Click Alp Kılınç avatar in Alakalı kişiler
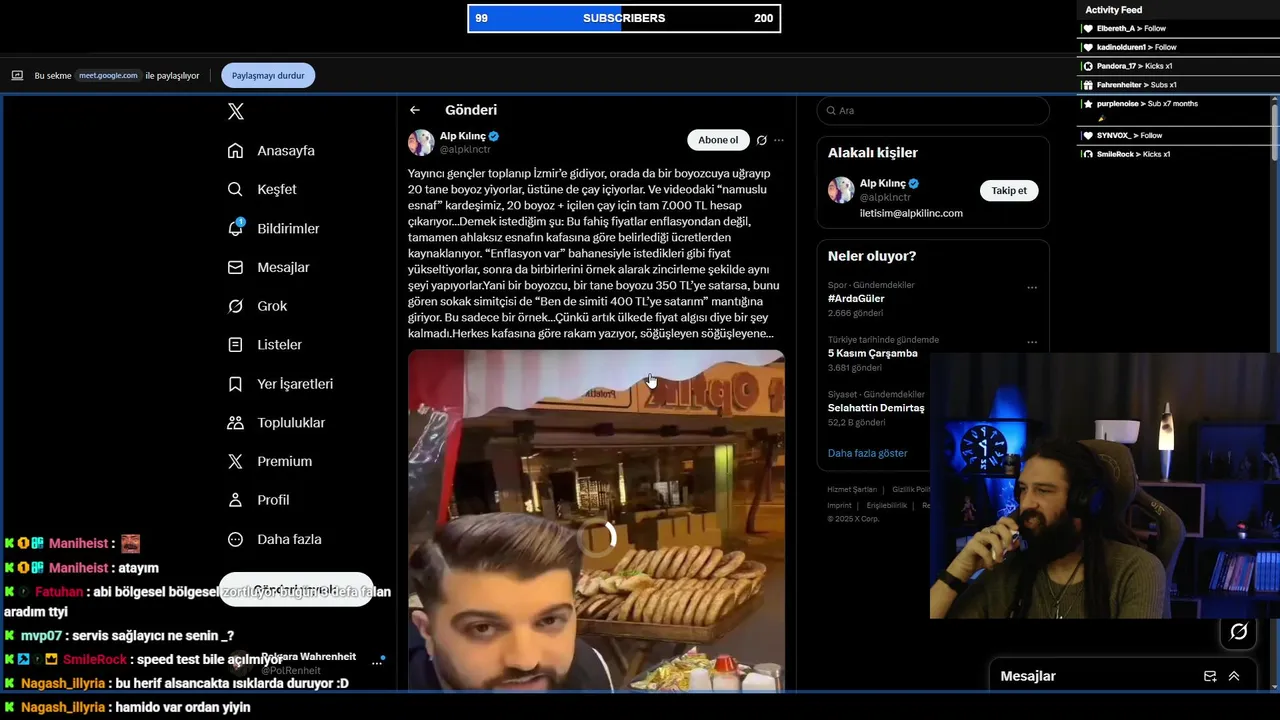The image size is (1280, 720). coord(841,190)
